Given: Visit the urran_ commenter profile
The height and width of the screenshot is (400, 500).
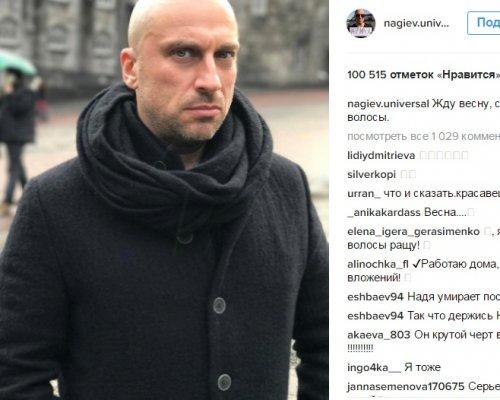Looking at the screenshot, I should 364,194.
